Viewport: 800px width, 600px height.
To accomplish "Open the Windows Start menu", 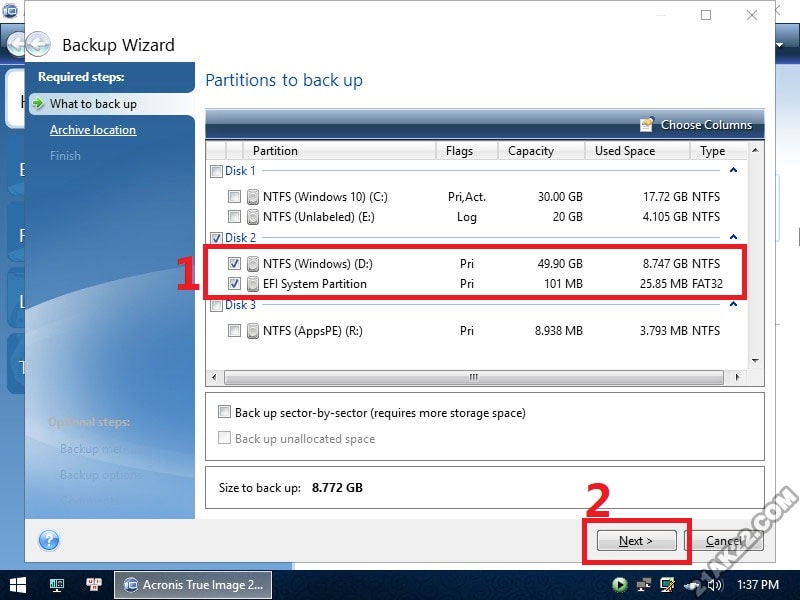I will [x=17, y=585].
